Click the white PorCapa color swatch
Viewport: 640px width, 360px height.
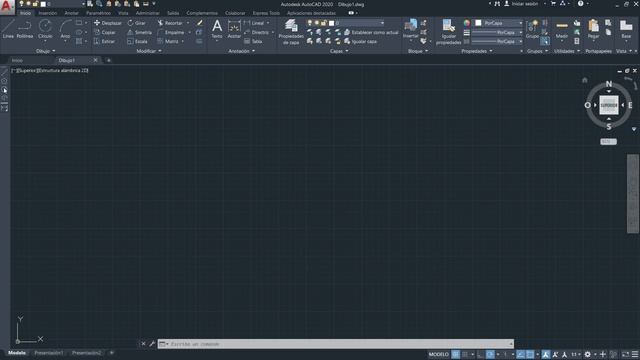tap(478, 23)
